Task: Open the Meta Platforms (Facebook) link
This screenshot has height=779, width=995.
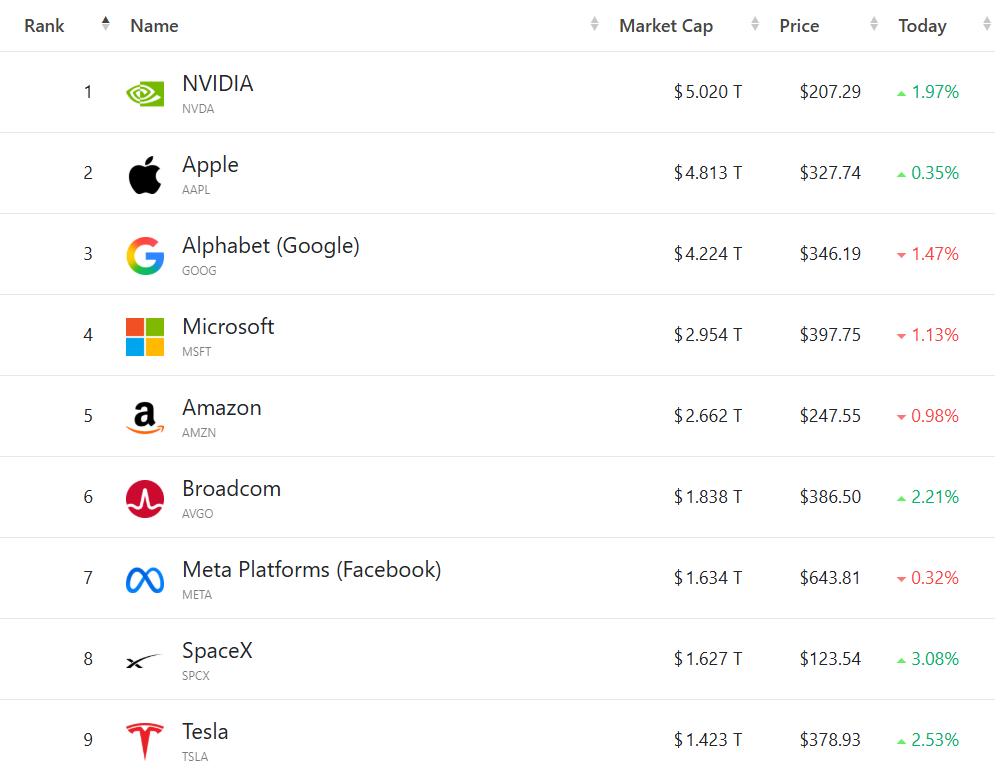Action: [x=311, y=570]
